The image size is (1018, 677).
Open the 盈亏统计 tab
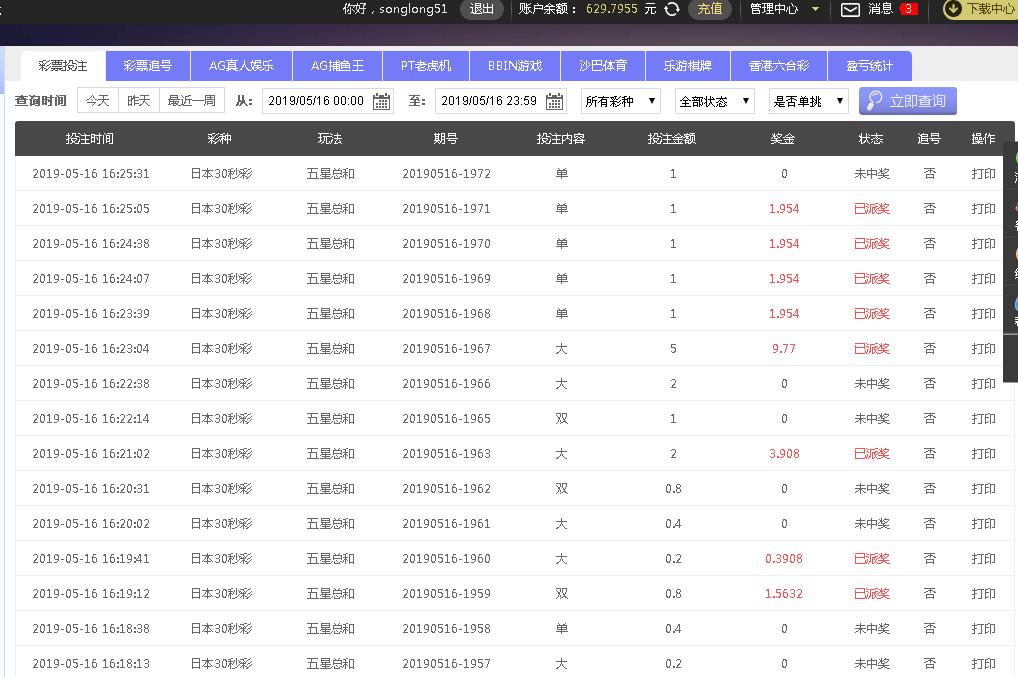(870, 66)
